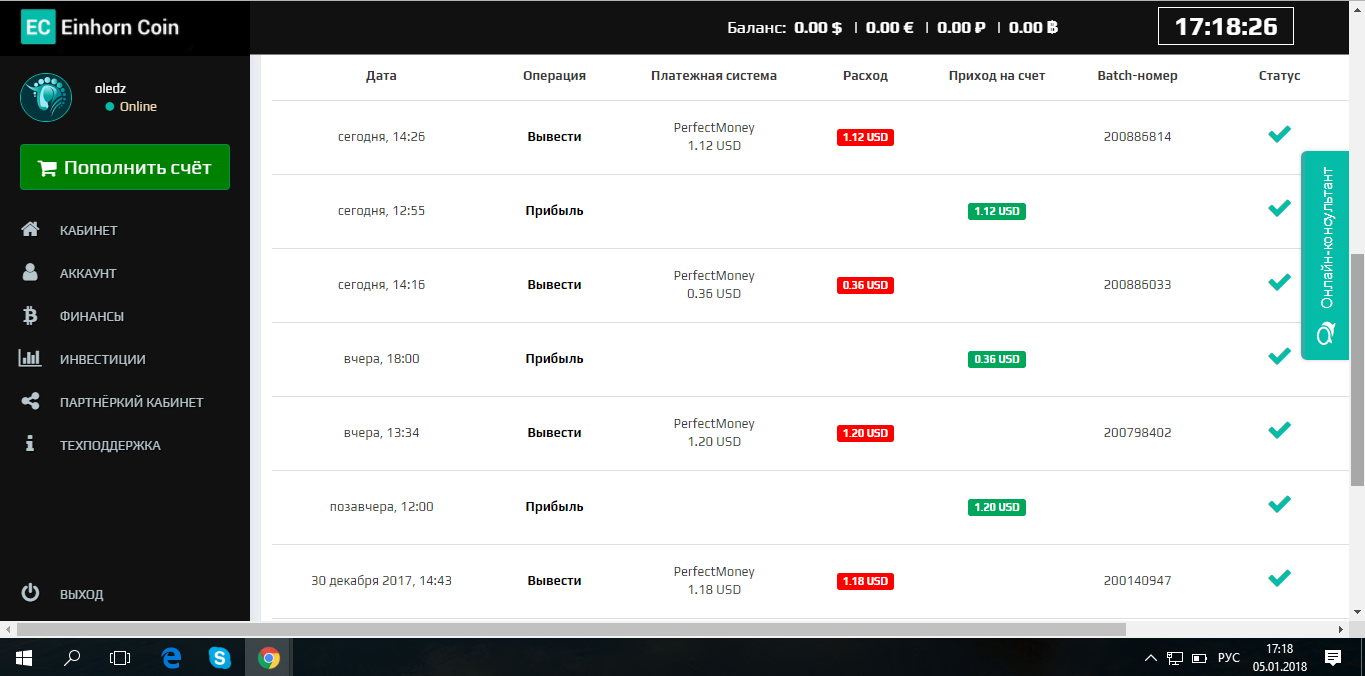This screenshot has height=676, width=1365.
Task: Open Финансы via the bitcoin icon
Action: click(30, 316)
